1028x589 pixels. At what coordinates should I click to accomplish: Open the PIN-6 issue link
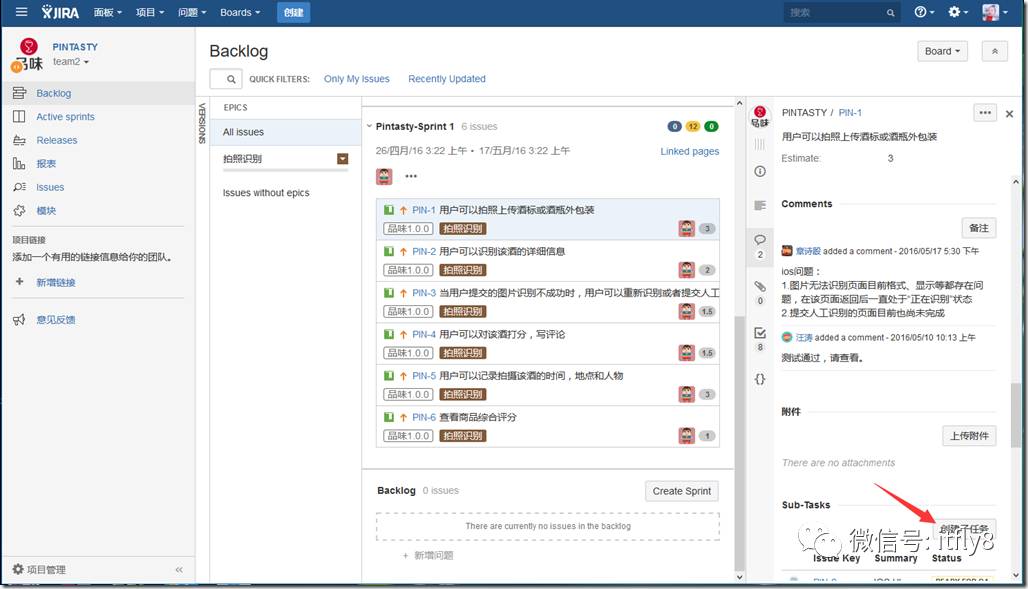424,417
